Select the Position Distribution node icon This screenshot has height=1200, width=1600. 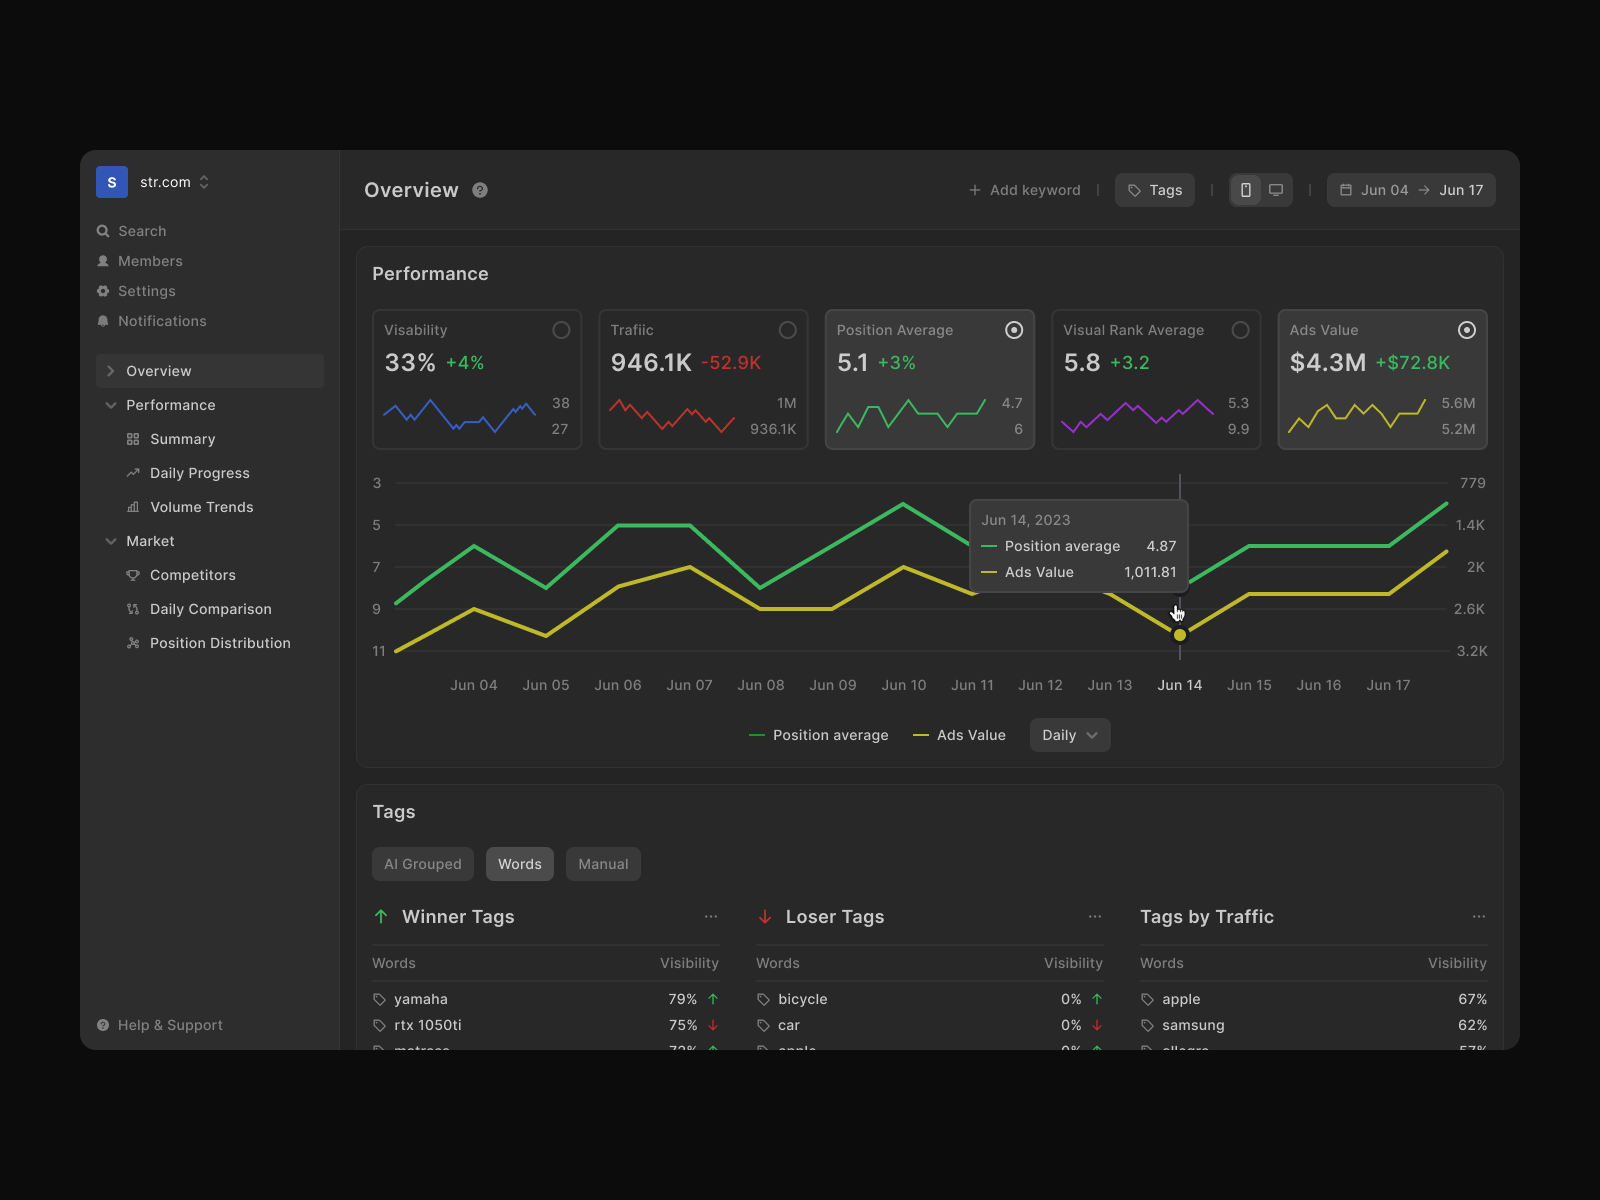click(x=134, y=643)
